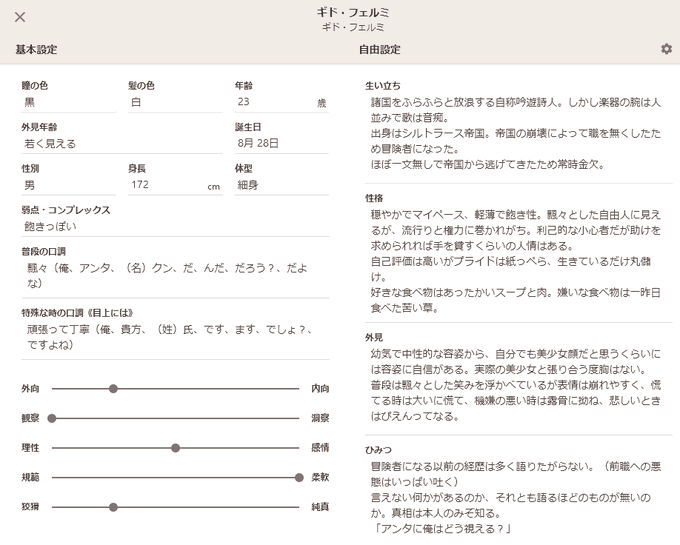Click the 洞察 label

(x=320, y=418)
